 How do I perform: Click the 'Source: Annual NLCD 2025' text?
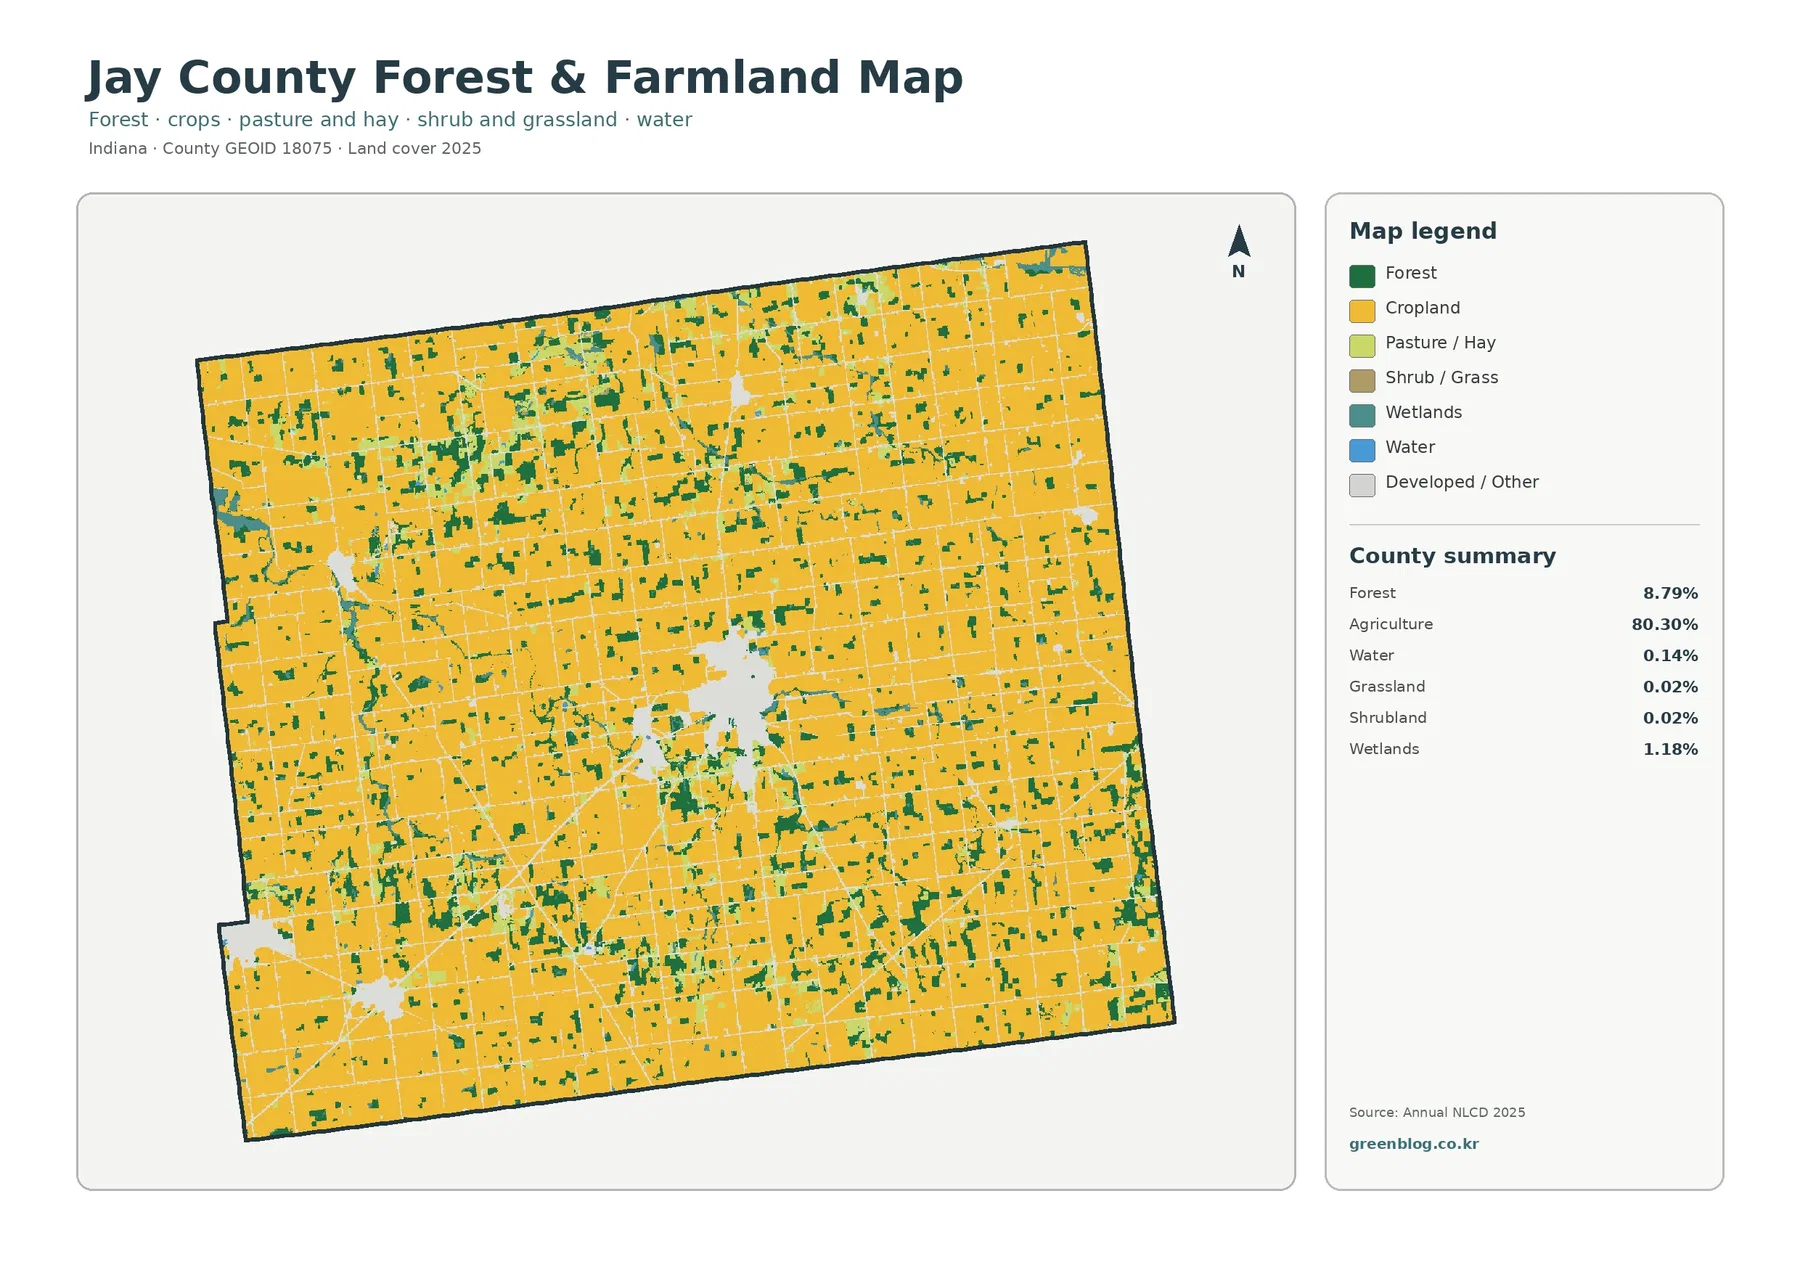click(x=1437, y=1113)
